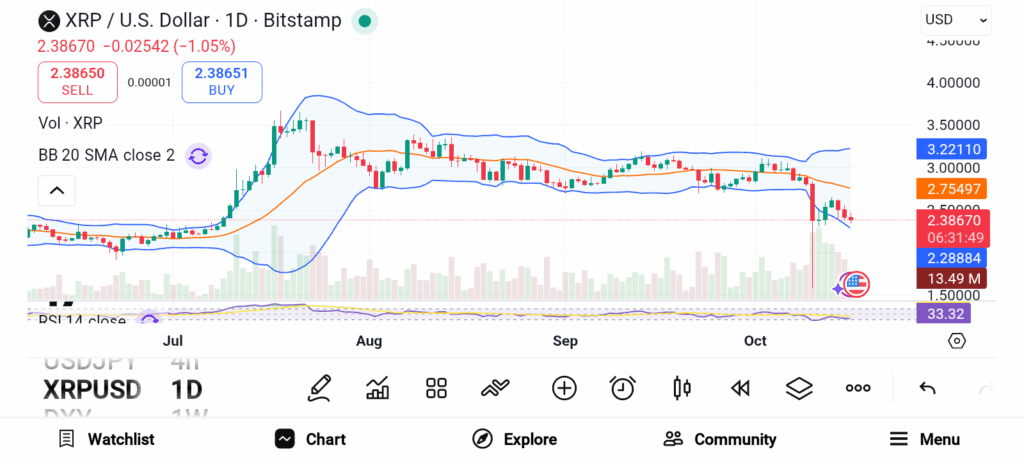Collapse the indicator legend with chevron
The image size is (1024, 461).
click(57, 190)
